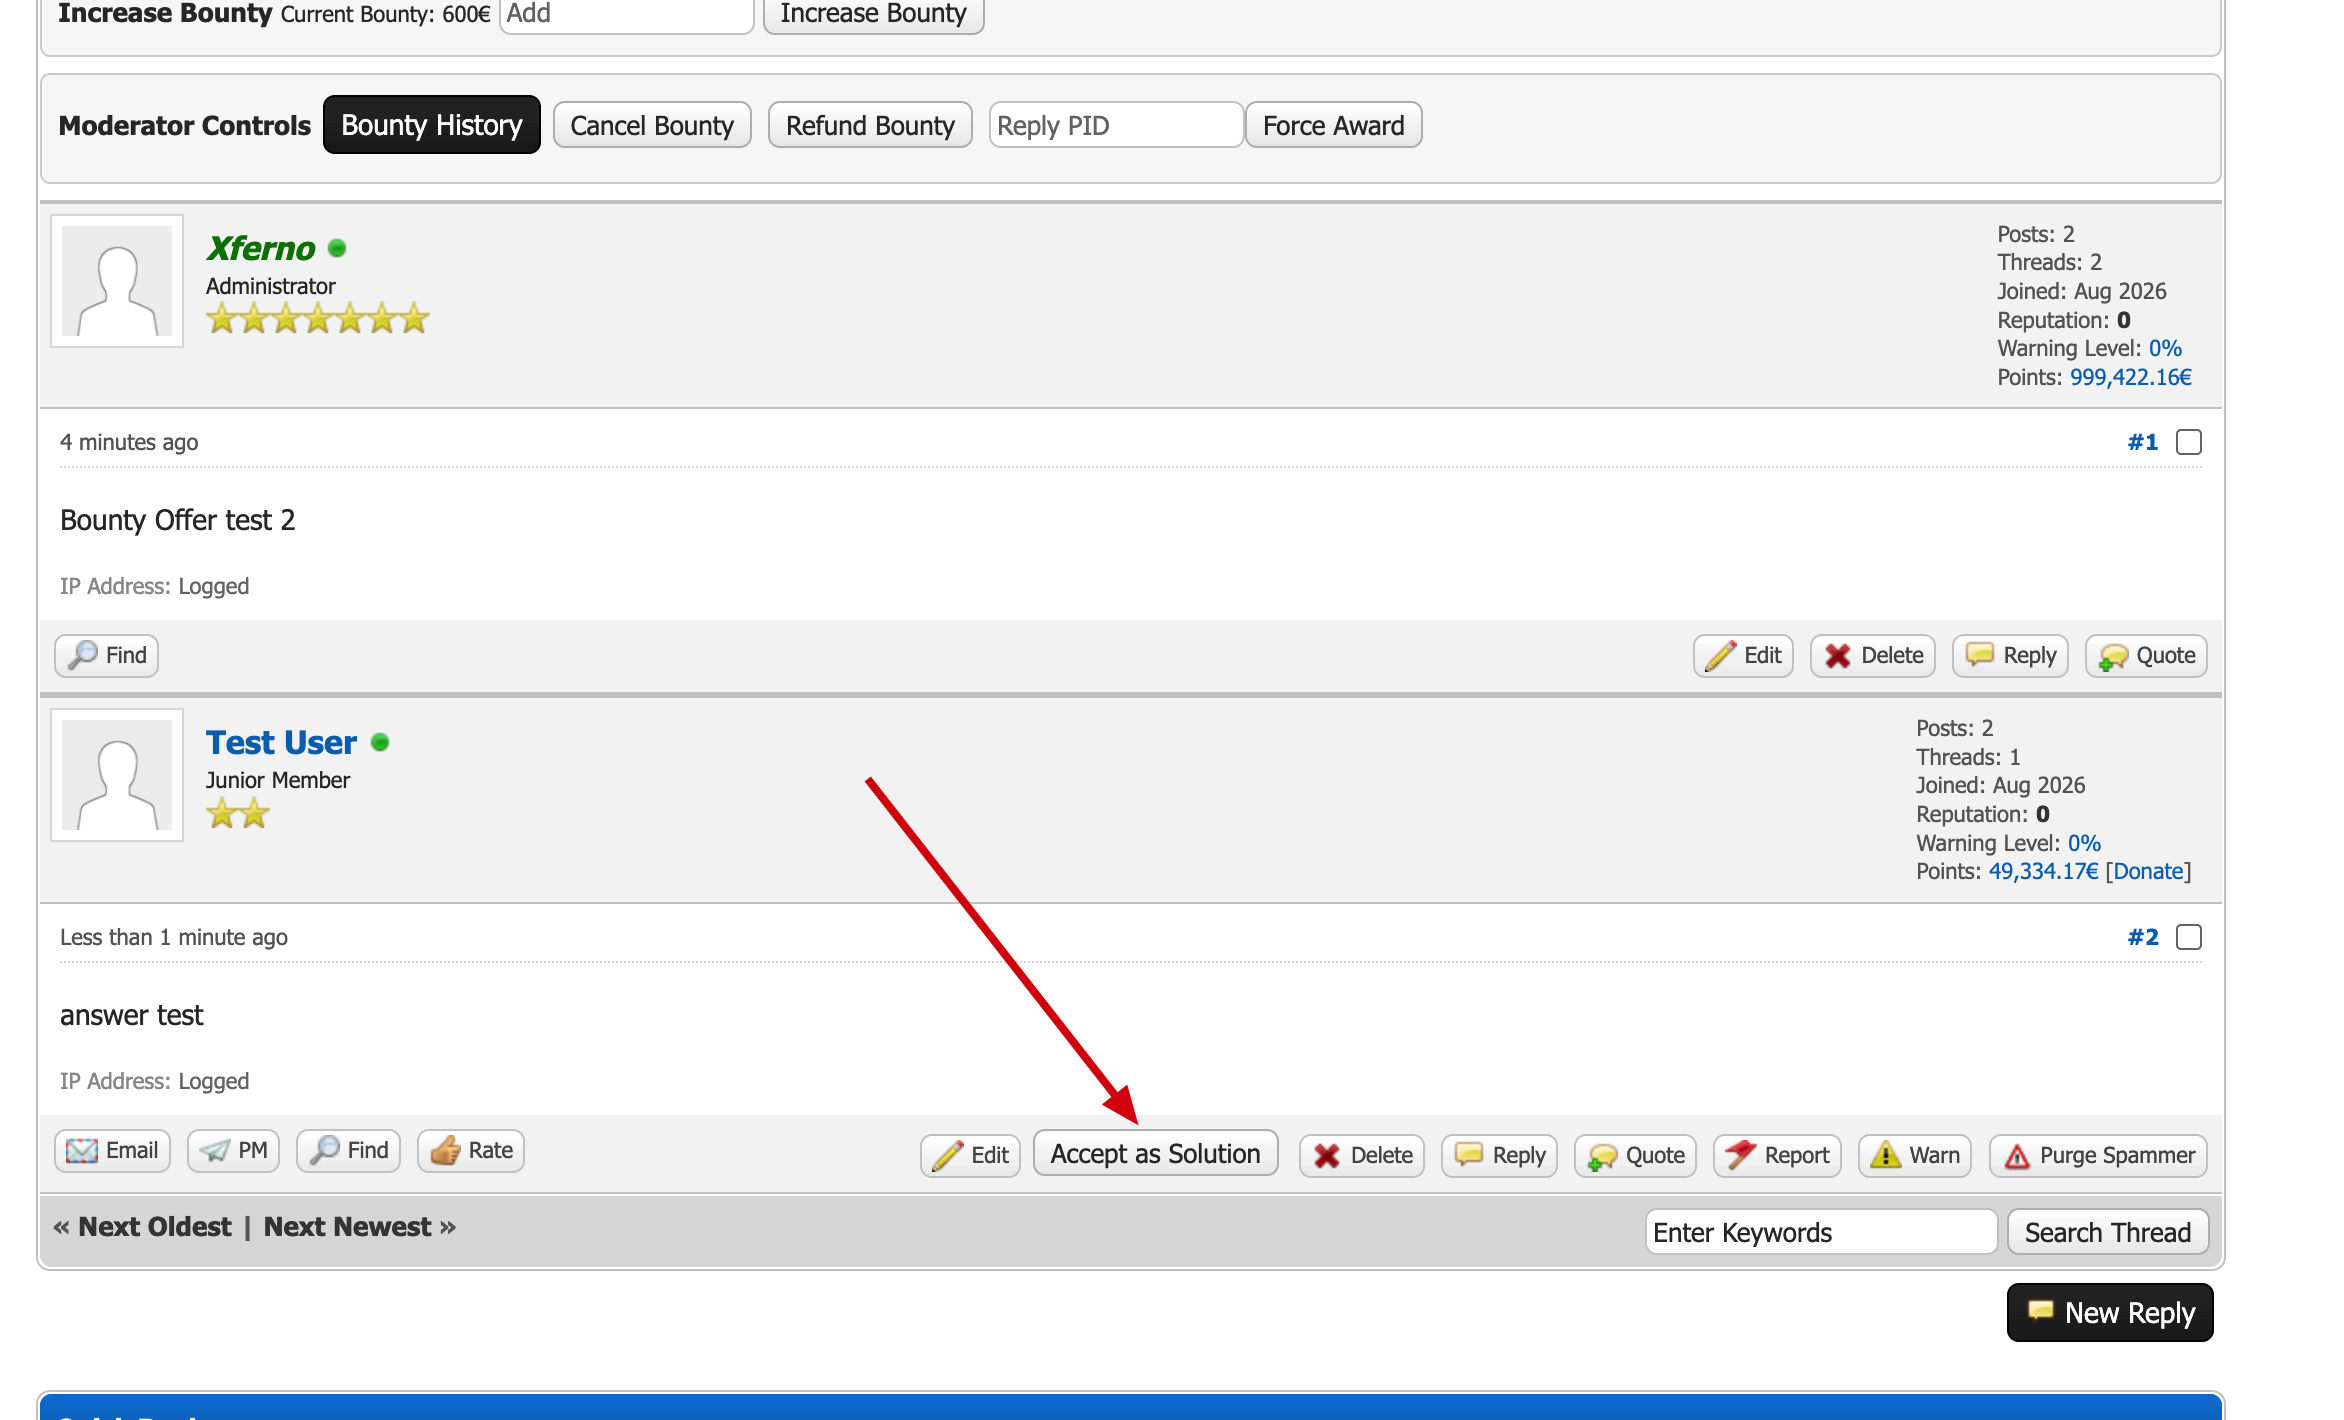Viewport: 2344px width, 1420px height.
Task: Delete Test User's post #2
Action: [1362, 1156]
